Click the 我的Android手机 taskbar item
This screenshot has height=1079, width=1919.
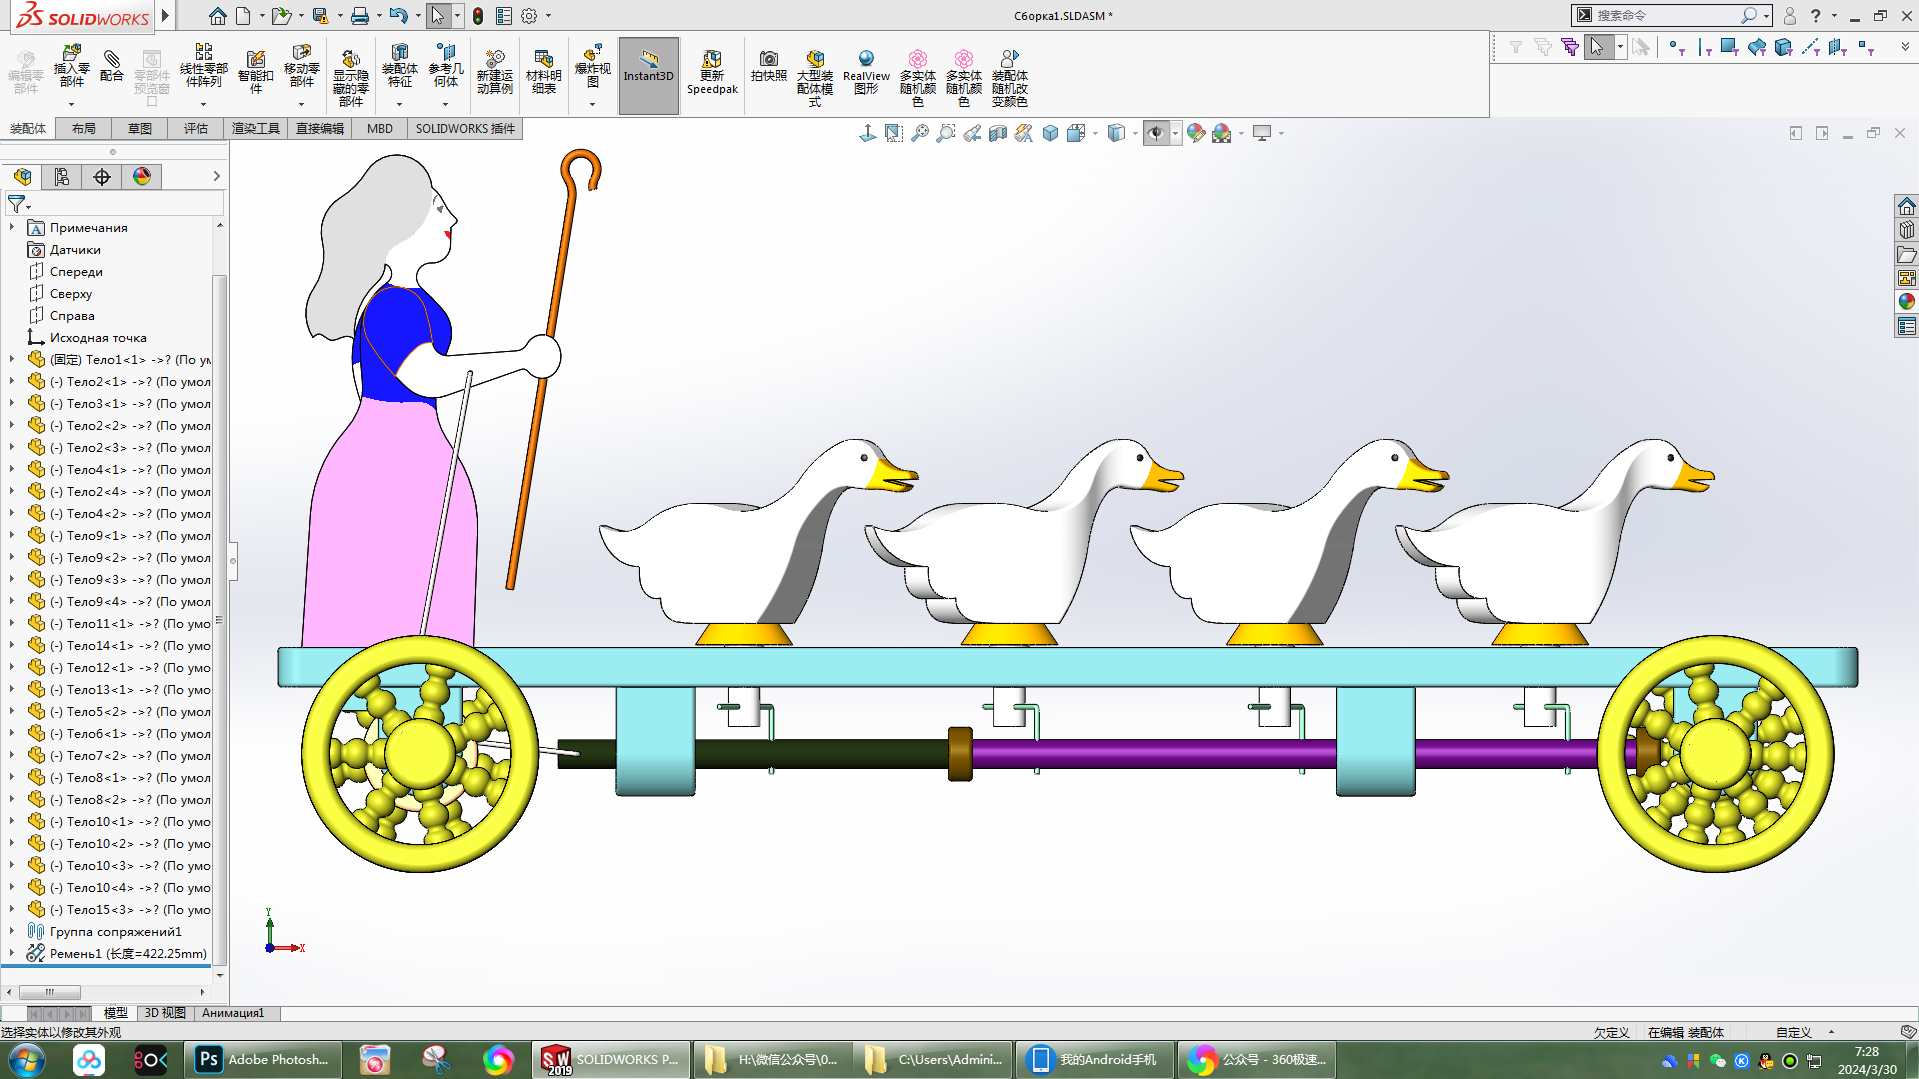pyautogui.click(x=1094, y=1060)
